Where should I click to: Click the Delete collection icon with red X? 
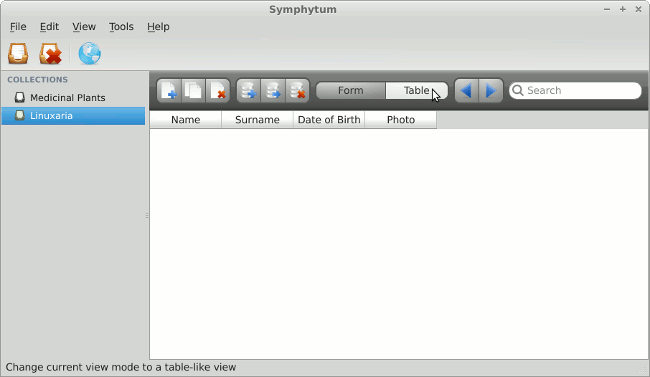click(50, 54)
